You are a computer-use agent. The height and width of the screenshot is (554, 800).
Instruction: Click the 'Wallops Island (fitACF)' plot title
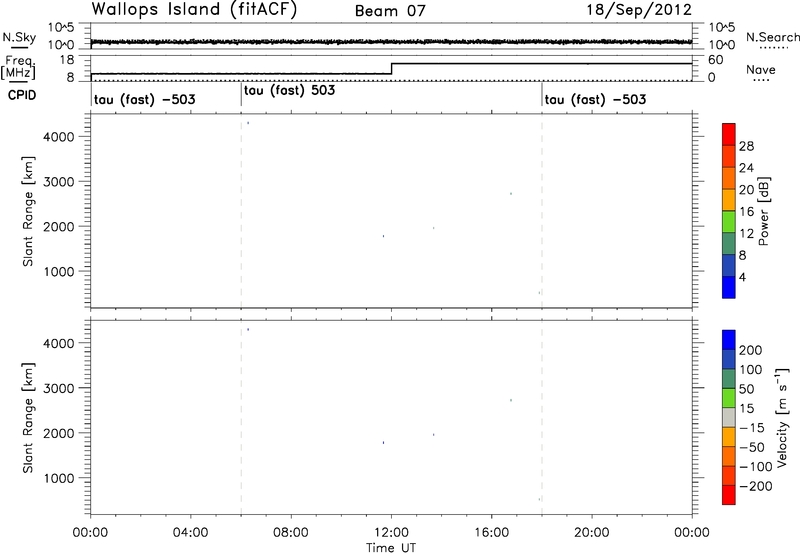194,9
